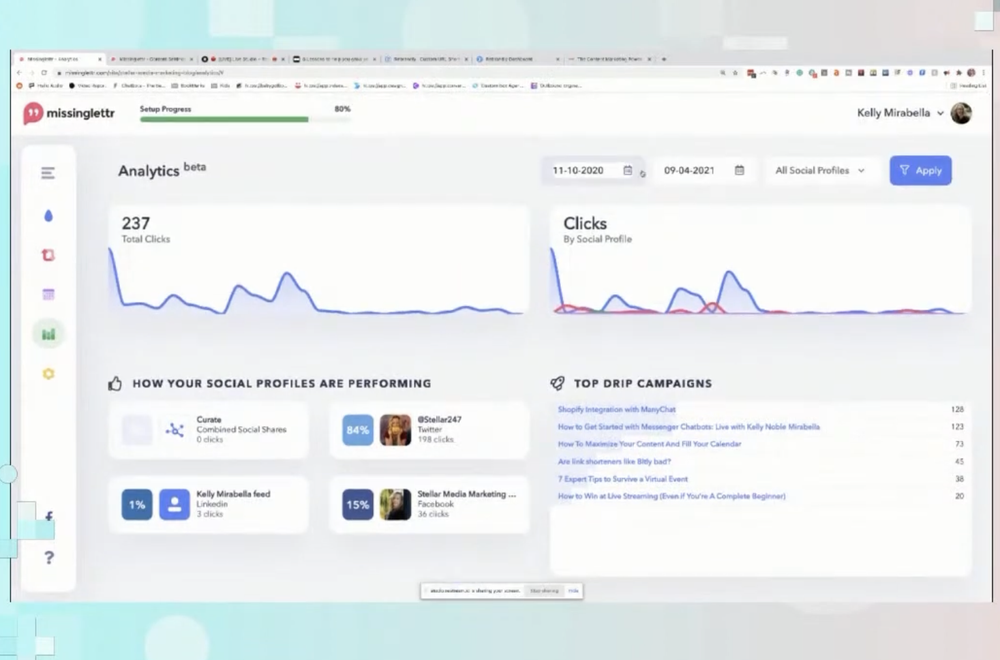Open 7 Expert Tips to Survive a Virtual Event
This screenshot has width=1000, height=660.
(x=622, y=479)
